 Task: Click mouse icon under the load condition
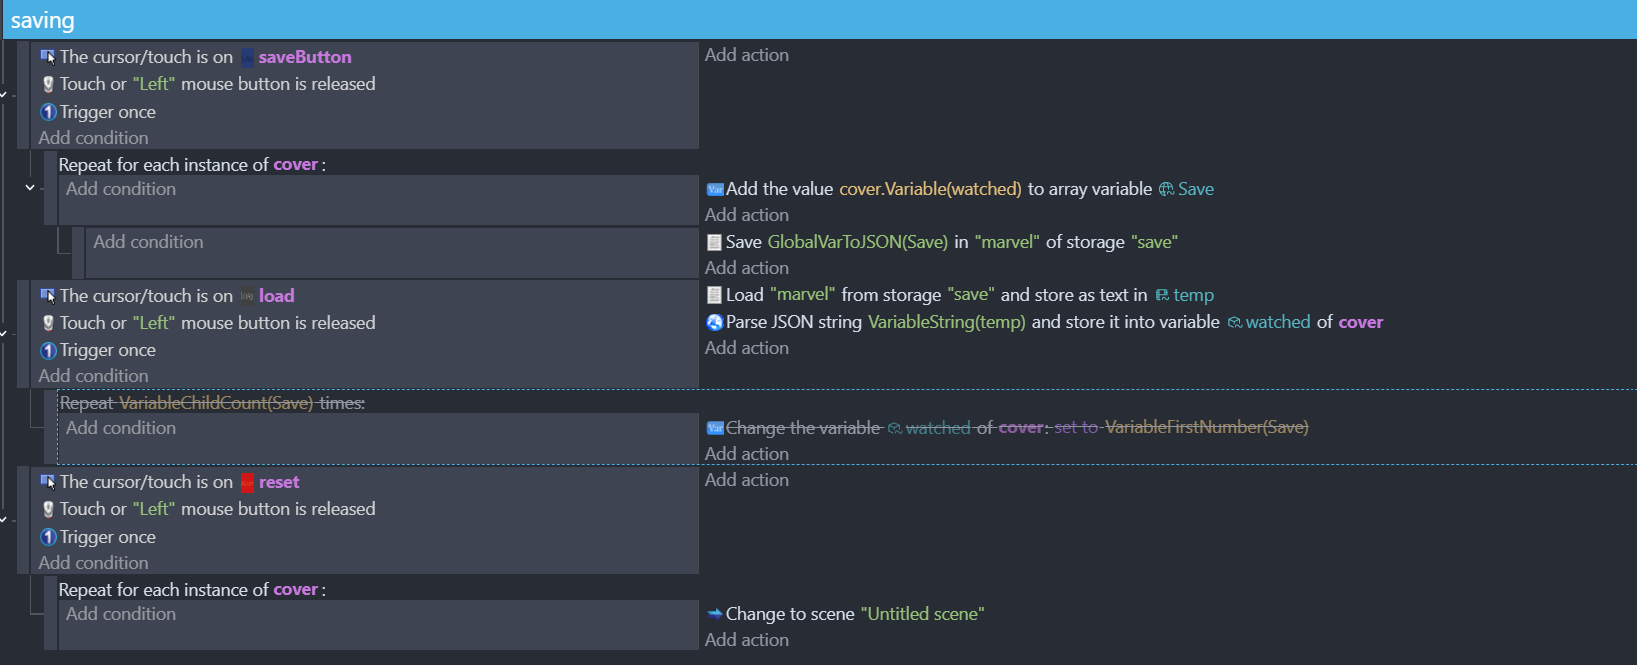(47, 323)
